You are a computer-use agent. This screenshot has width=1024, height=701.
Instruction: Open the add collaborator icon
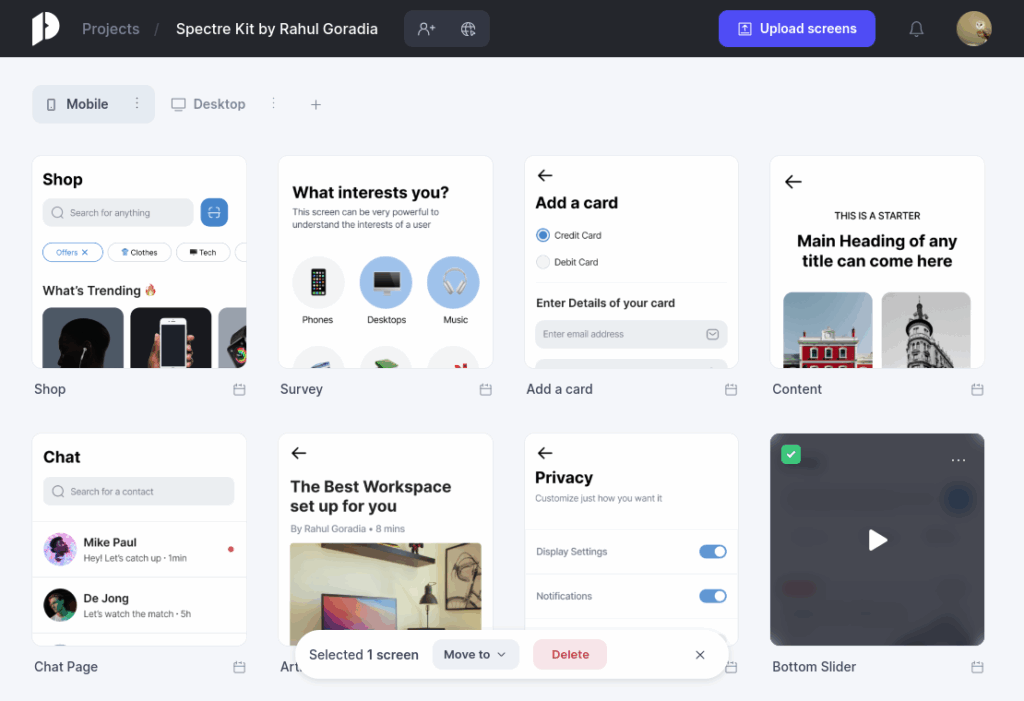pos(426,29)
